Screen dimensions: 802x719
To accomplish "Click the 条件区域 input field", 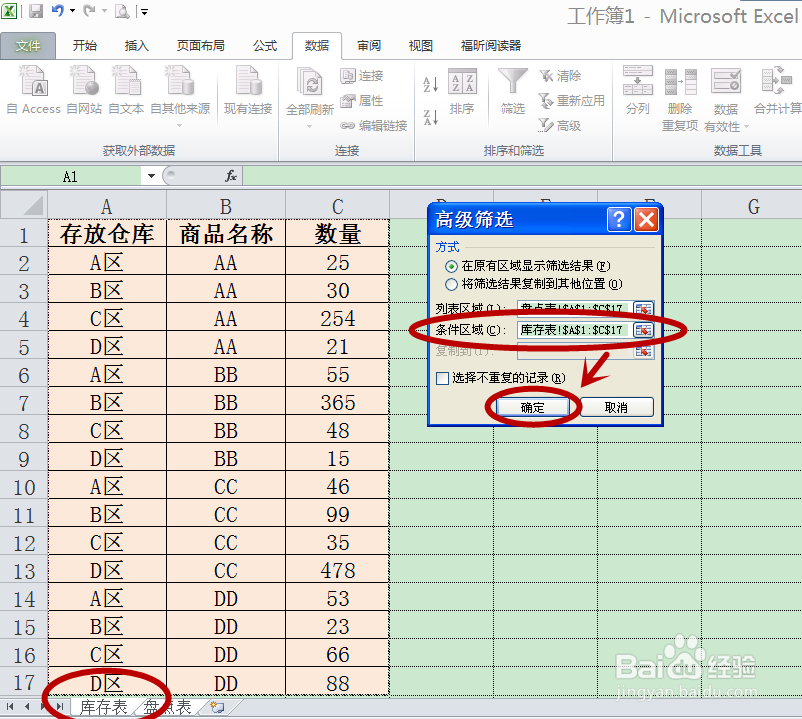I will [570, 328].
